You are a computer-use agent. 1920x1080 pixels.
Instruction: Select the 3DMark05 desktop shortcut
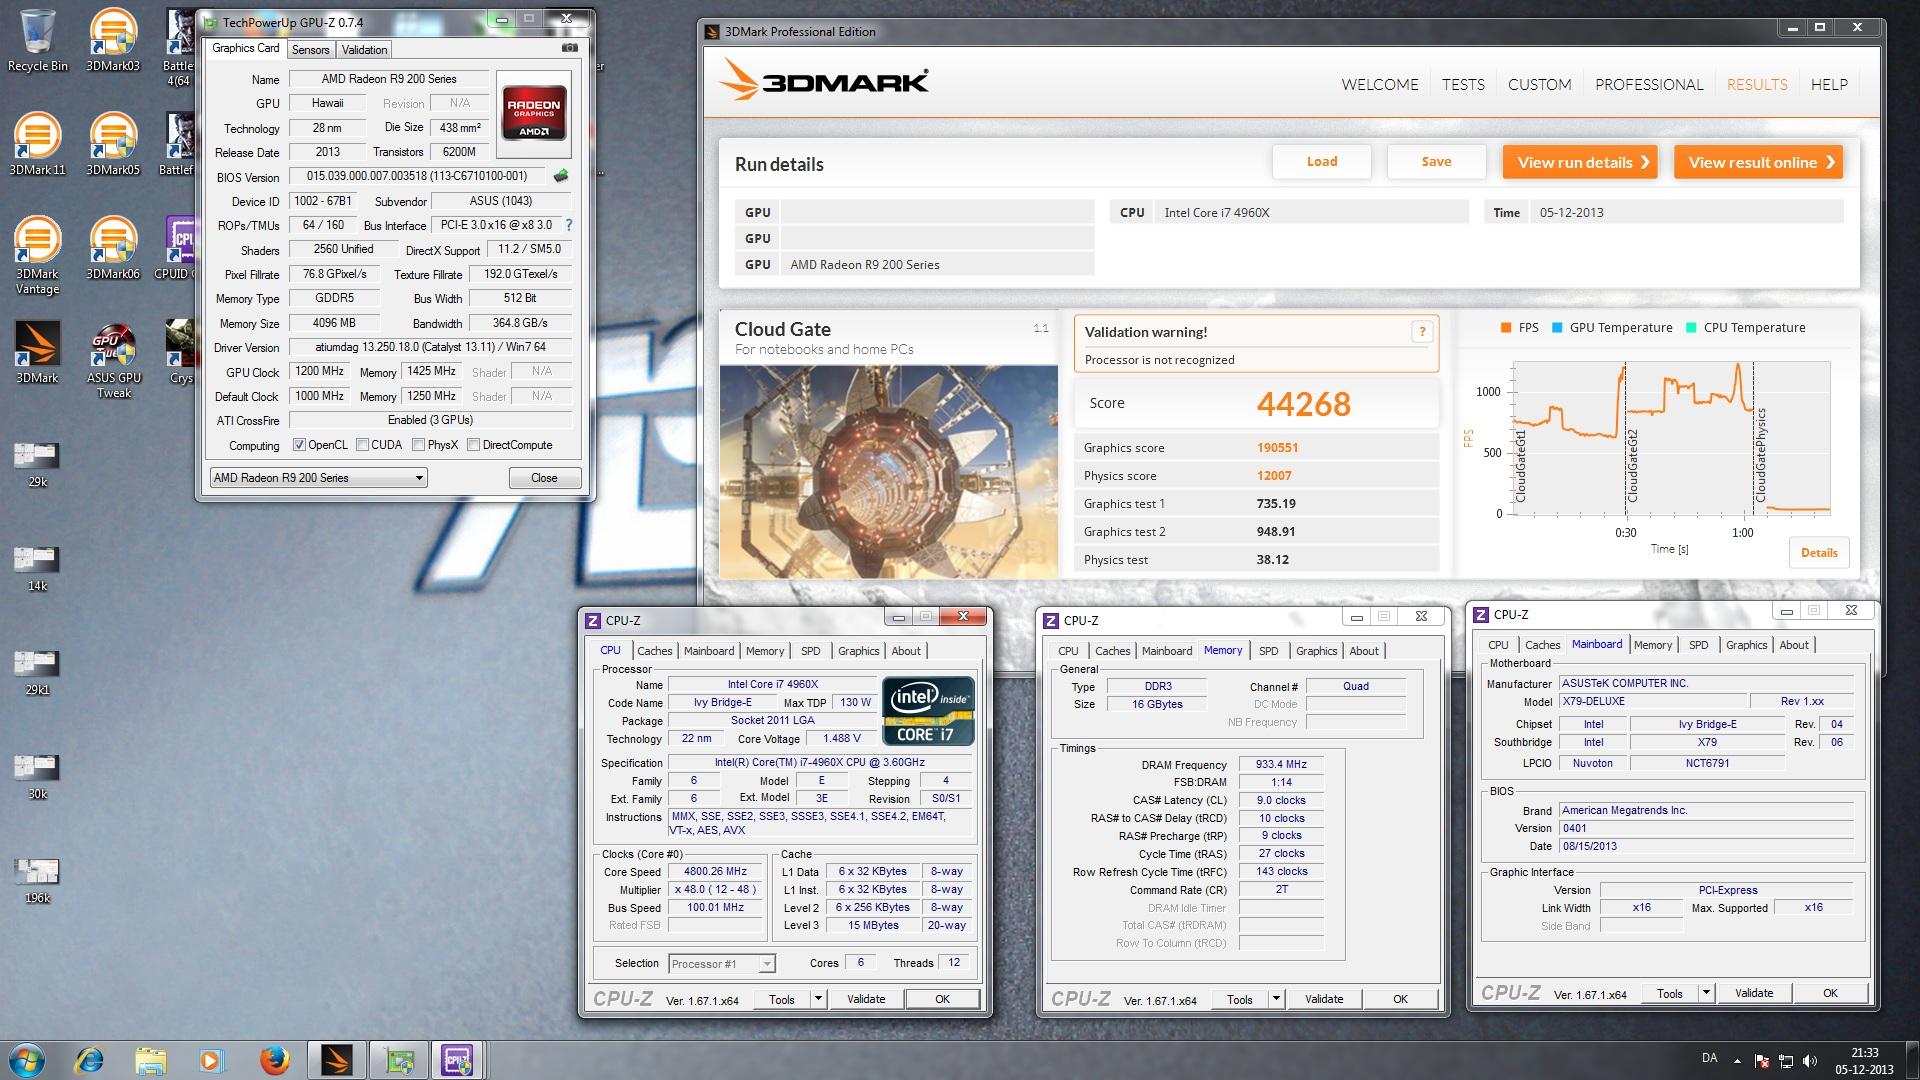click(113, 145)
